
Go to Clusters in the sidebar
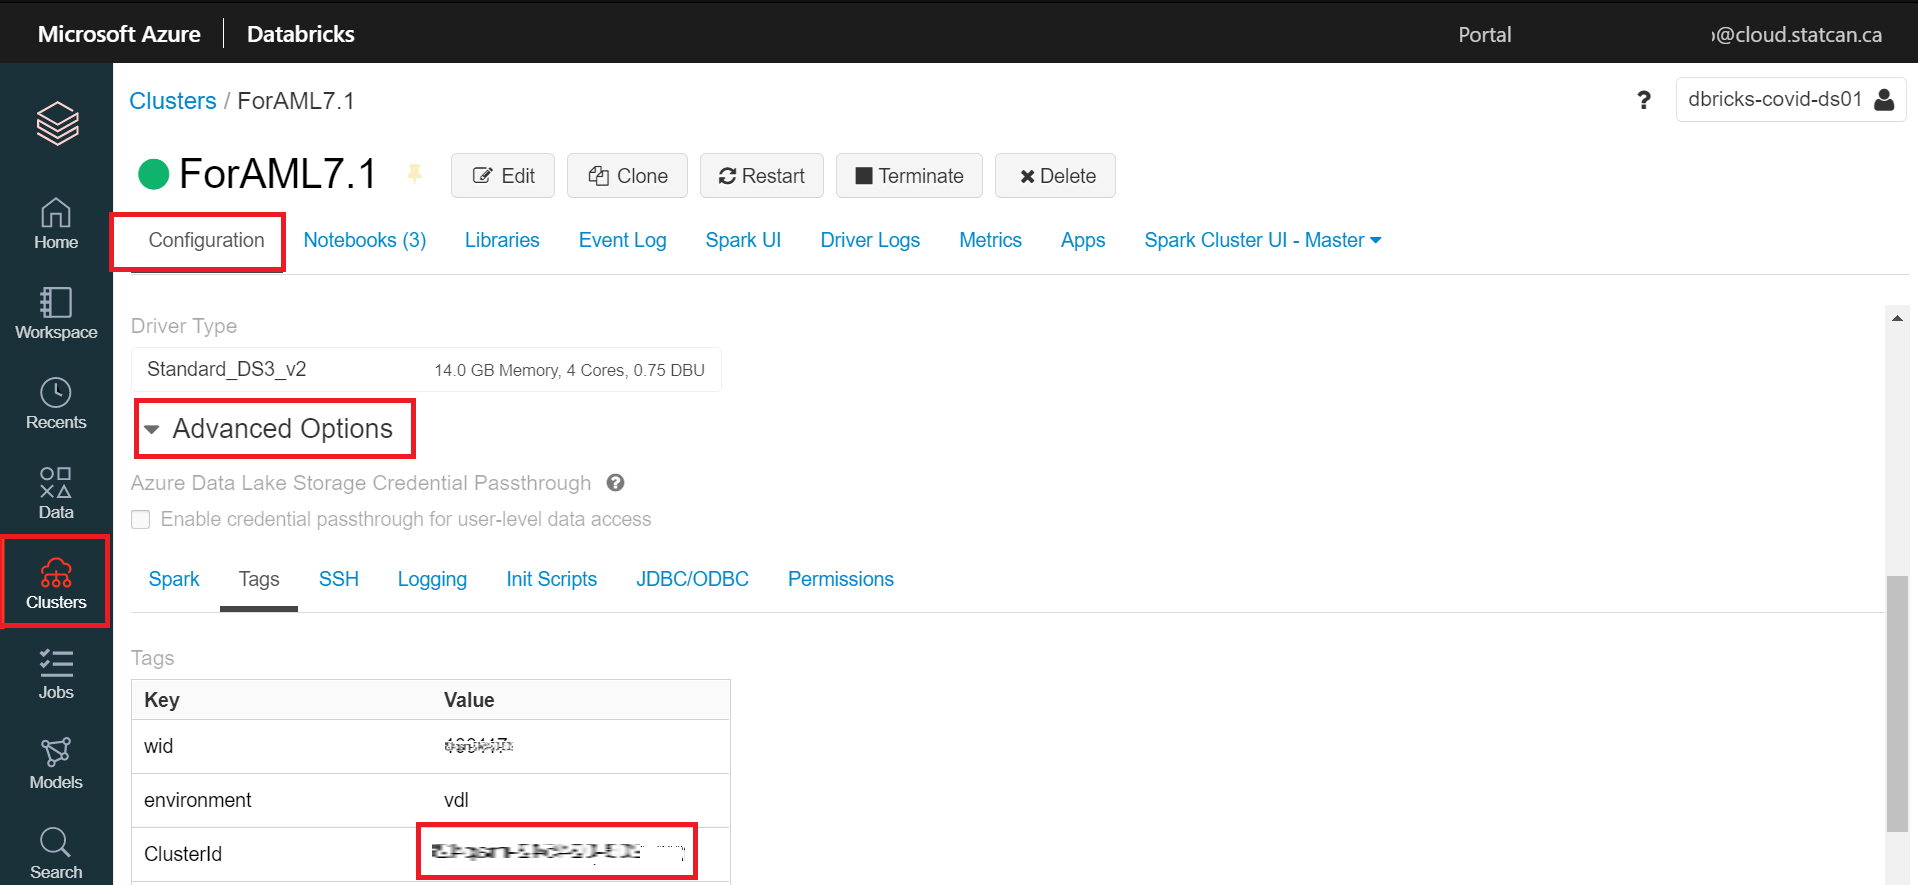click(56, 583)
